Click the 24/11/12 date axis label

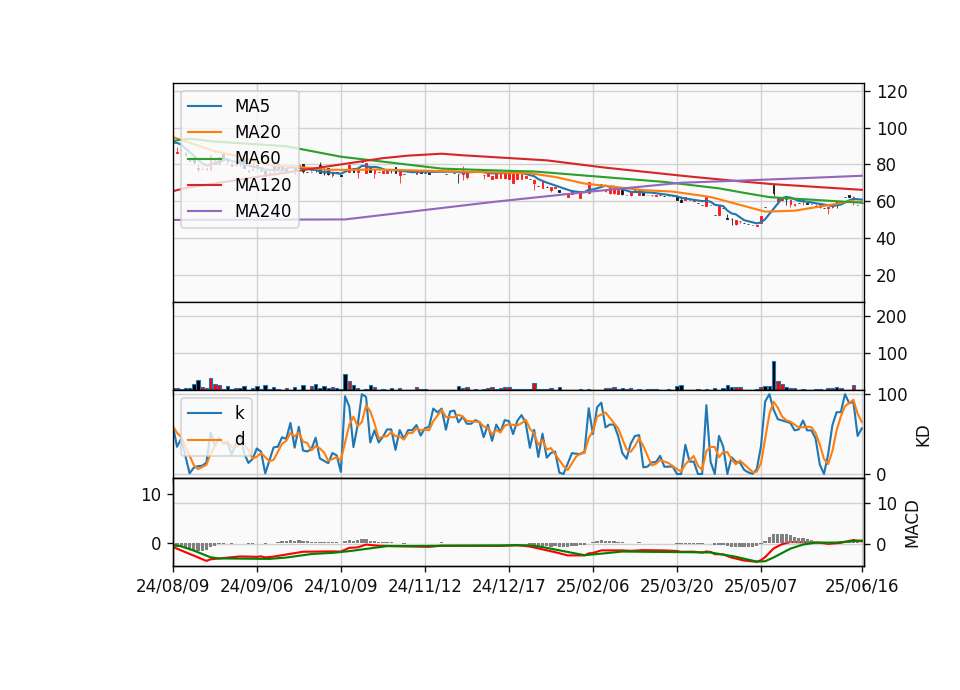click(x=424, y=586)
